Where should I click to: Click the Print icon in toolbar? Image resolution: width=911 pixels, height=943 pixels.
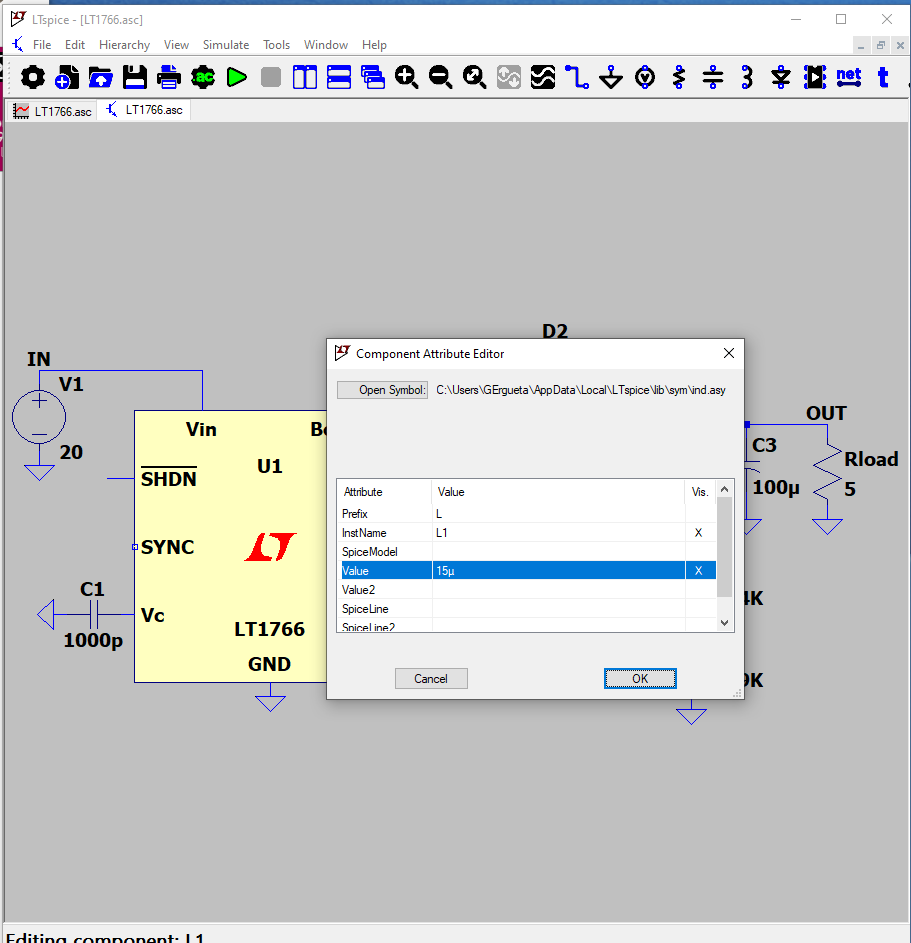(x=169, y=77)
